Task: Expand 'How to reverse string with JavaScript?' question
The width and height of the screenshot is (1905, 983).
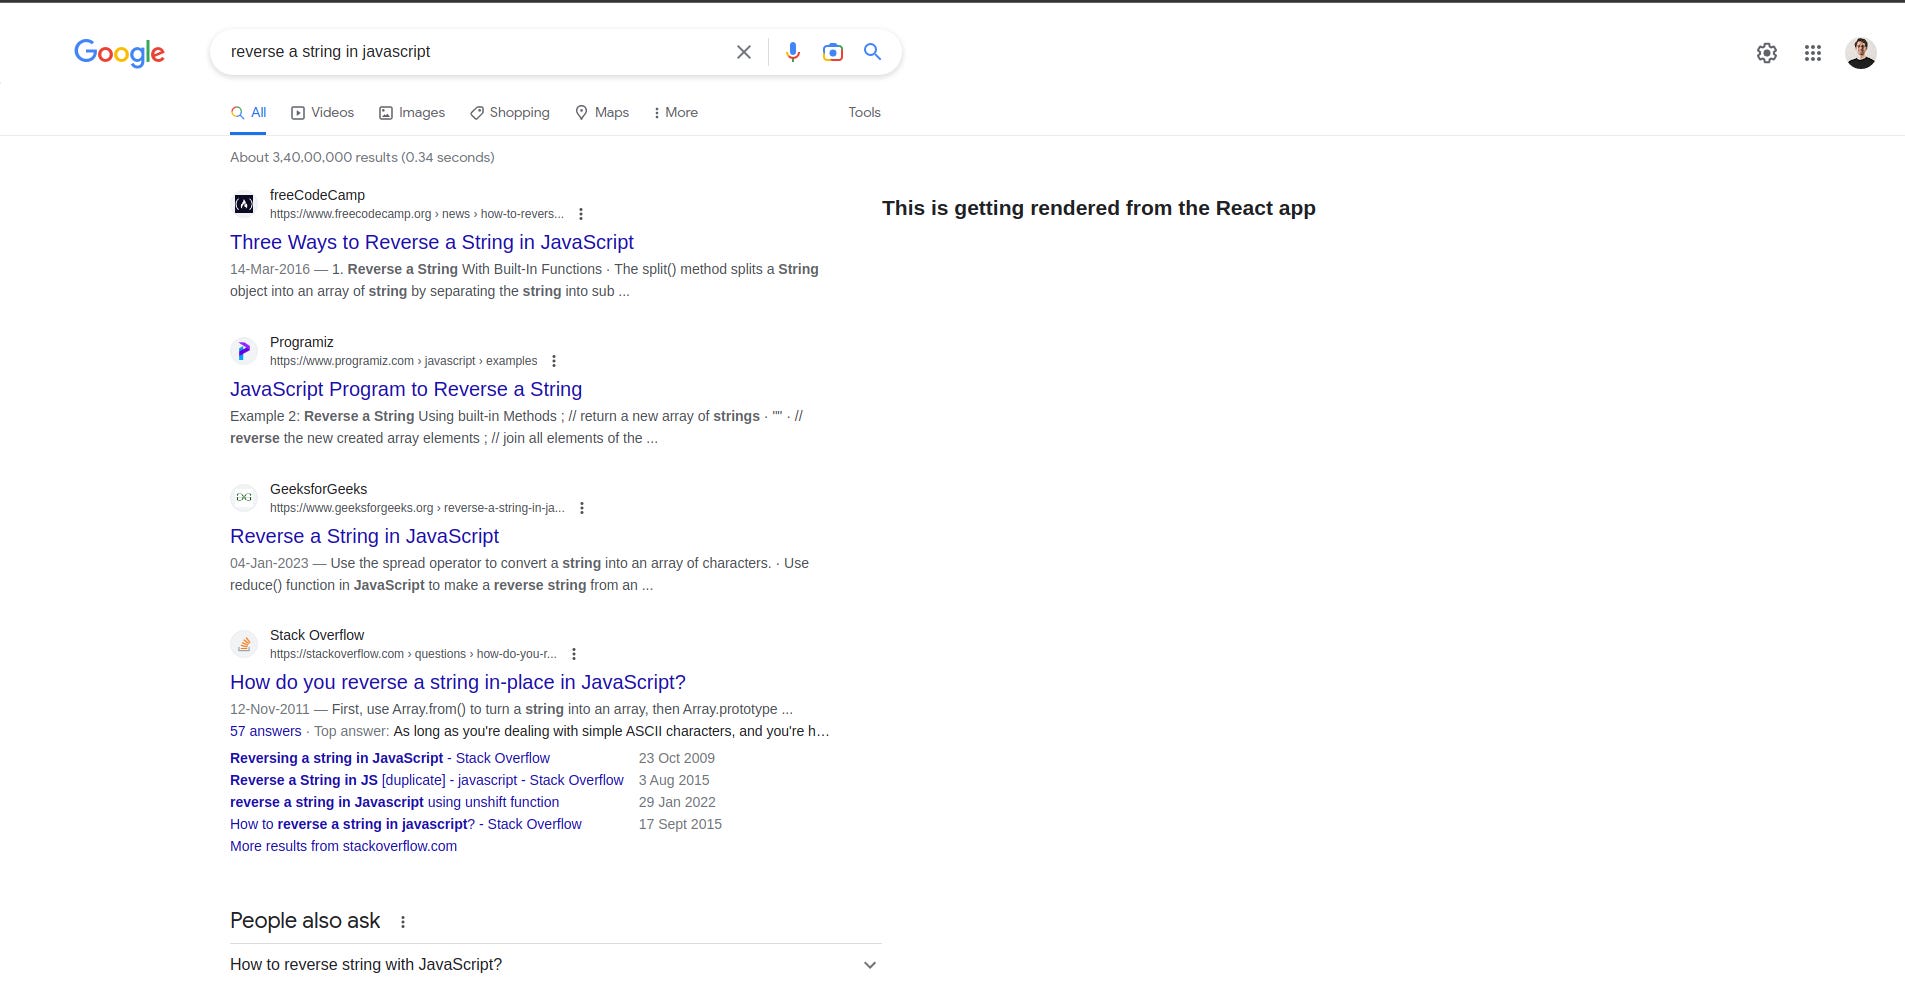Action: tap(555, 965)
